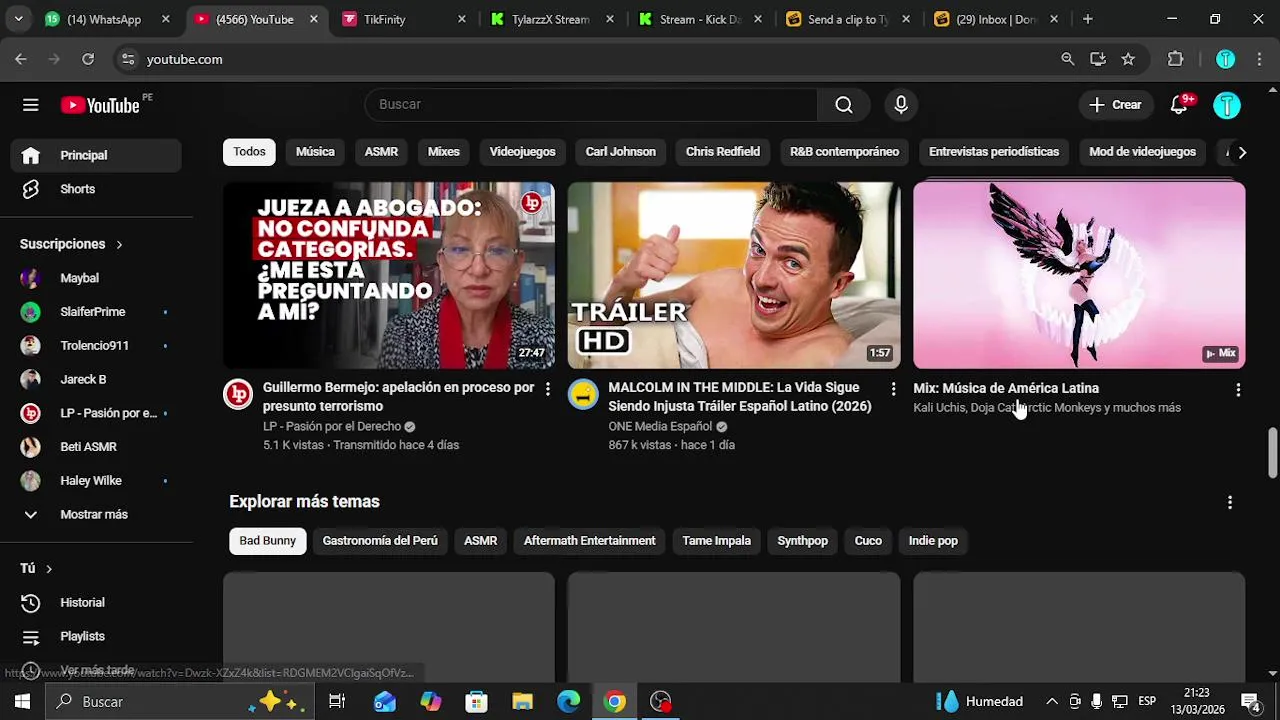Image resolution: width=1280 pixels, height=720 pixels.
Task: Open Playlists in the sidebar
Action: coord(96,636)
